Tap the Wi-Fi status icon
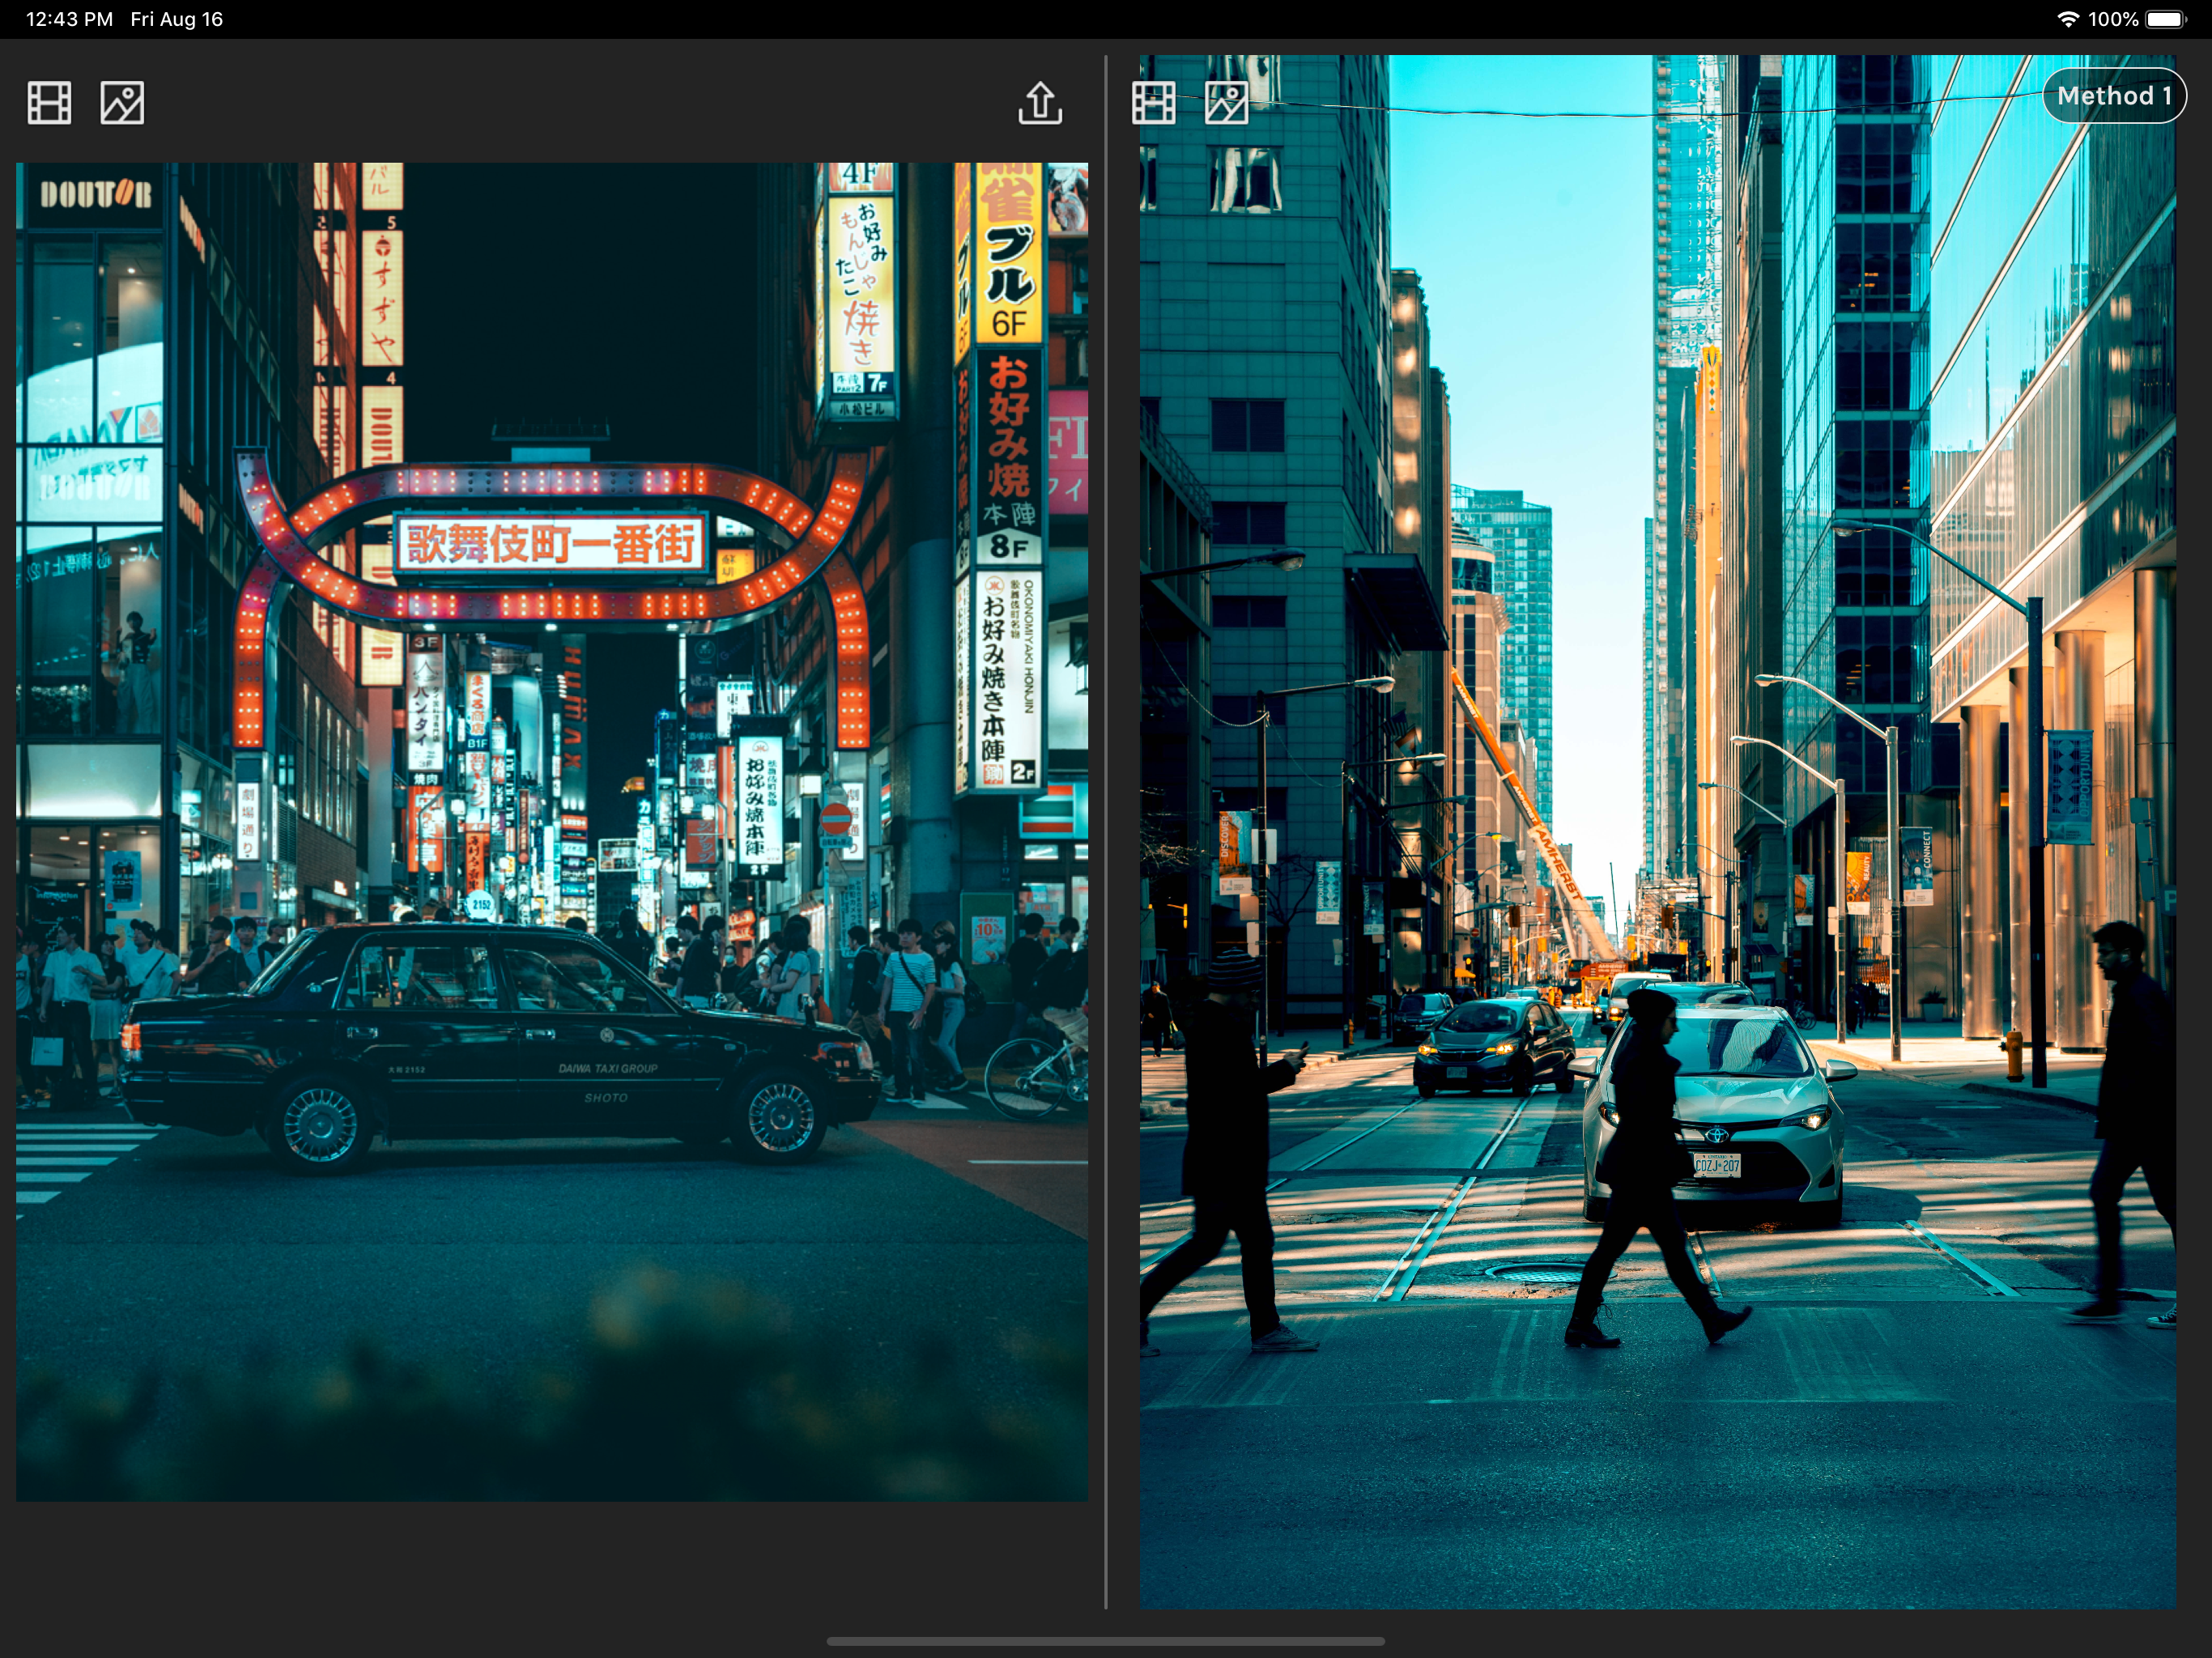Viewport: 2212px width, 1658px height. pyautogui.click(x=2067, y=19)
